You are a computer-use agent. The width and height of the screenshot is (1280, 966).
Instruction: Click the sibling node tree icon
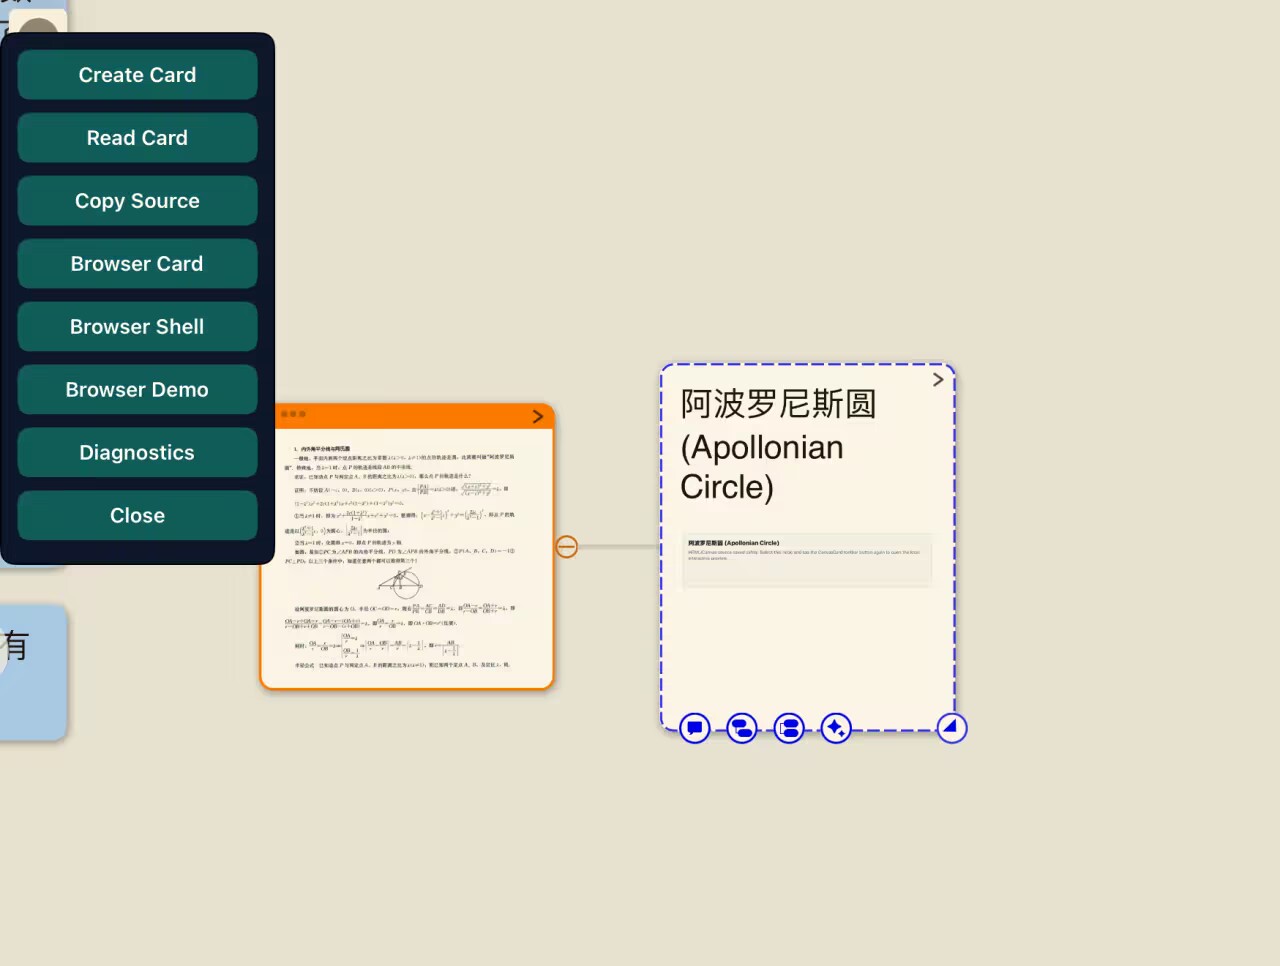[x=789, y=728]
